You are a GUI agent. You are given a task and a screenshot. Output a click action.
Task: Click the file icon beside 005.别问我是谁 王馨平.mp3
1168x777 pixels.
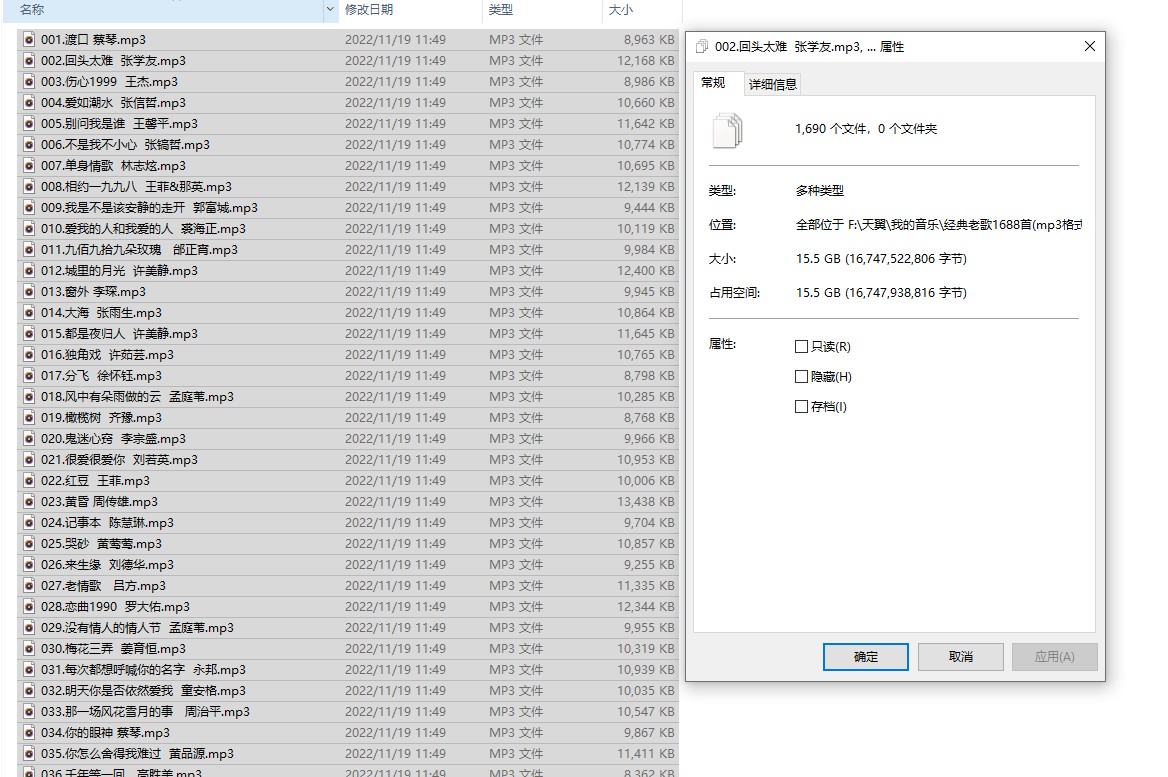29,124
